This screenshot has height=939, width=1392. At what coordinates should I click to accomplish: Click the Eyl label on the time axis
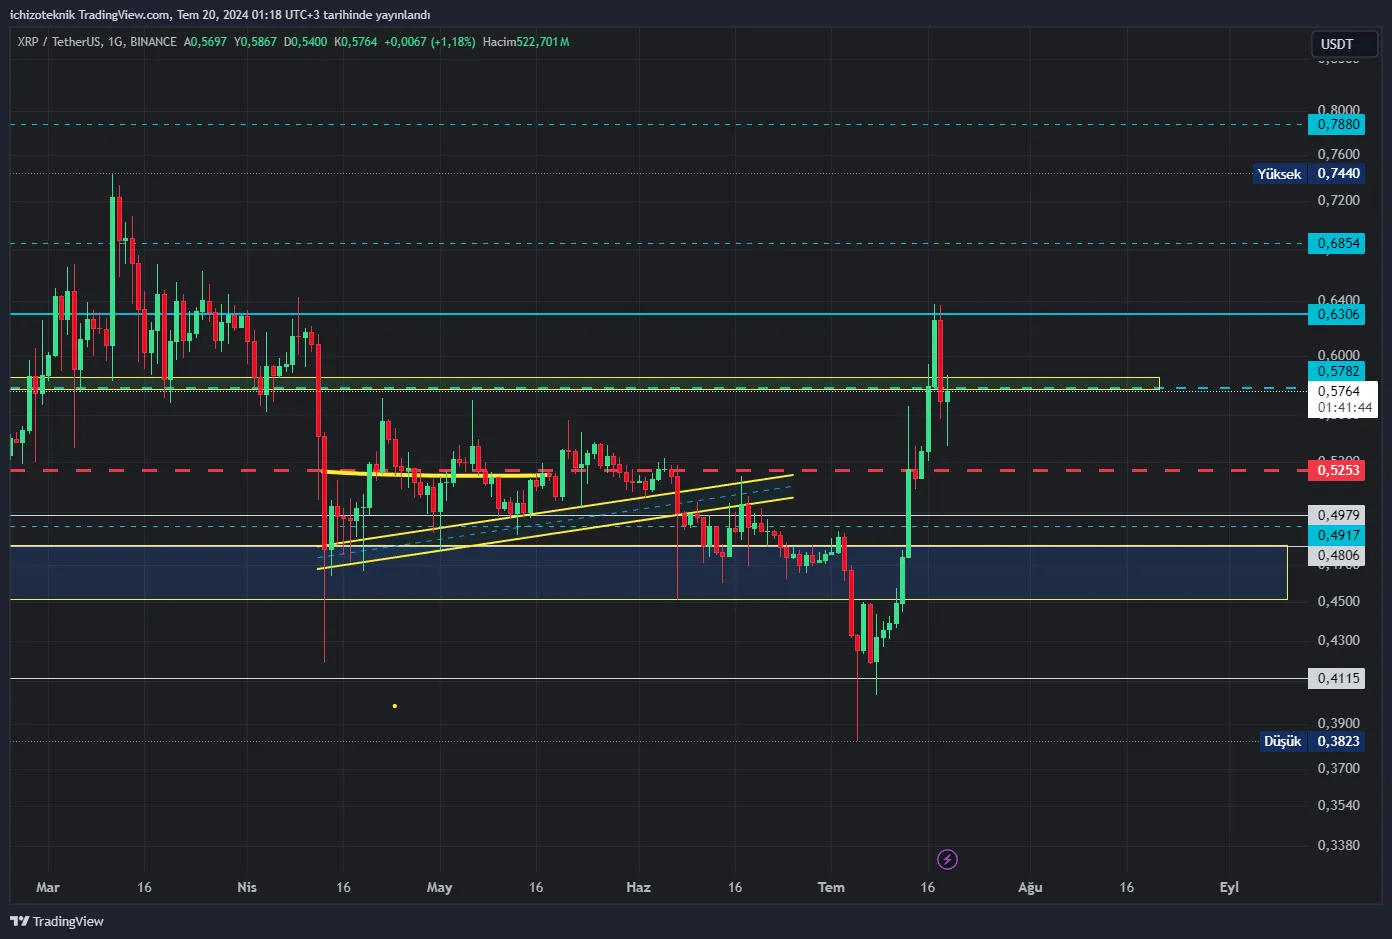[x=1229, y=887]
